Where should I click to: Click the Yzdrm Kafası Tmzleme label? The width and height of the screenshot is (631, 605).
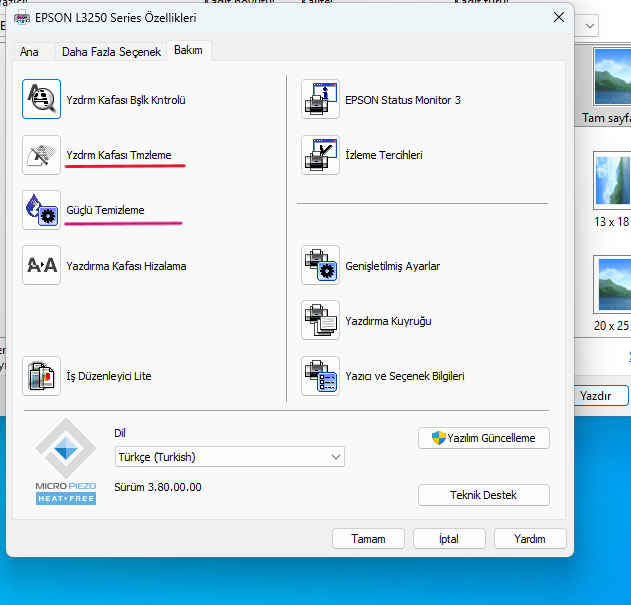pos(119,155)
